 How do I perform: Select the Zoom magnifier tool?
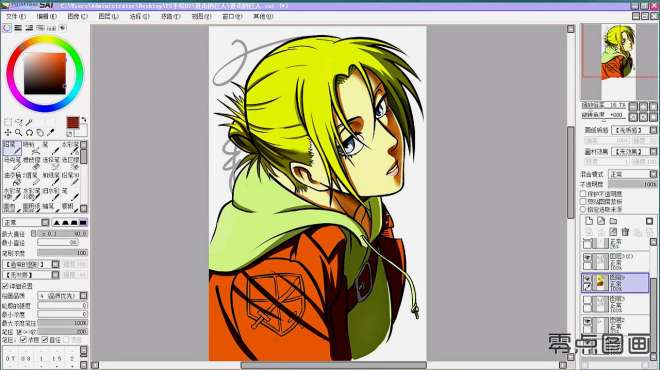(19, 133)
